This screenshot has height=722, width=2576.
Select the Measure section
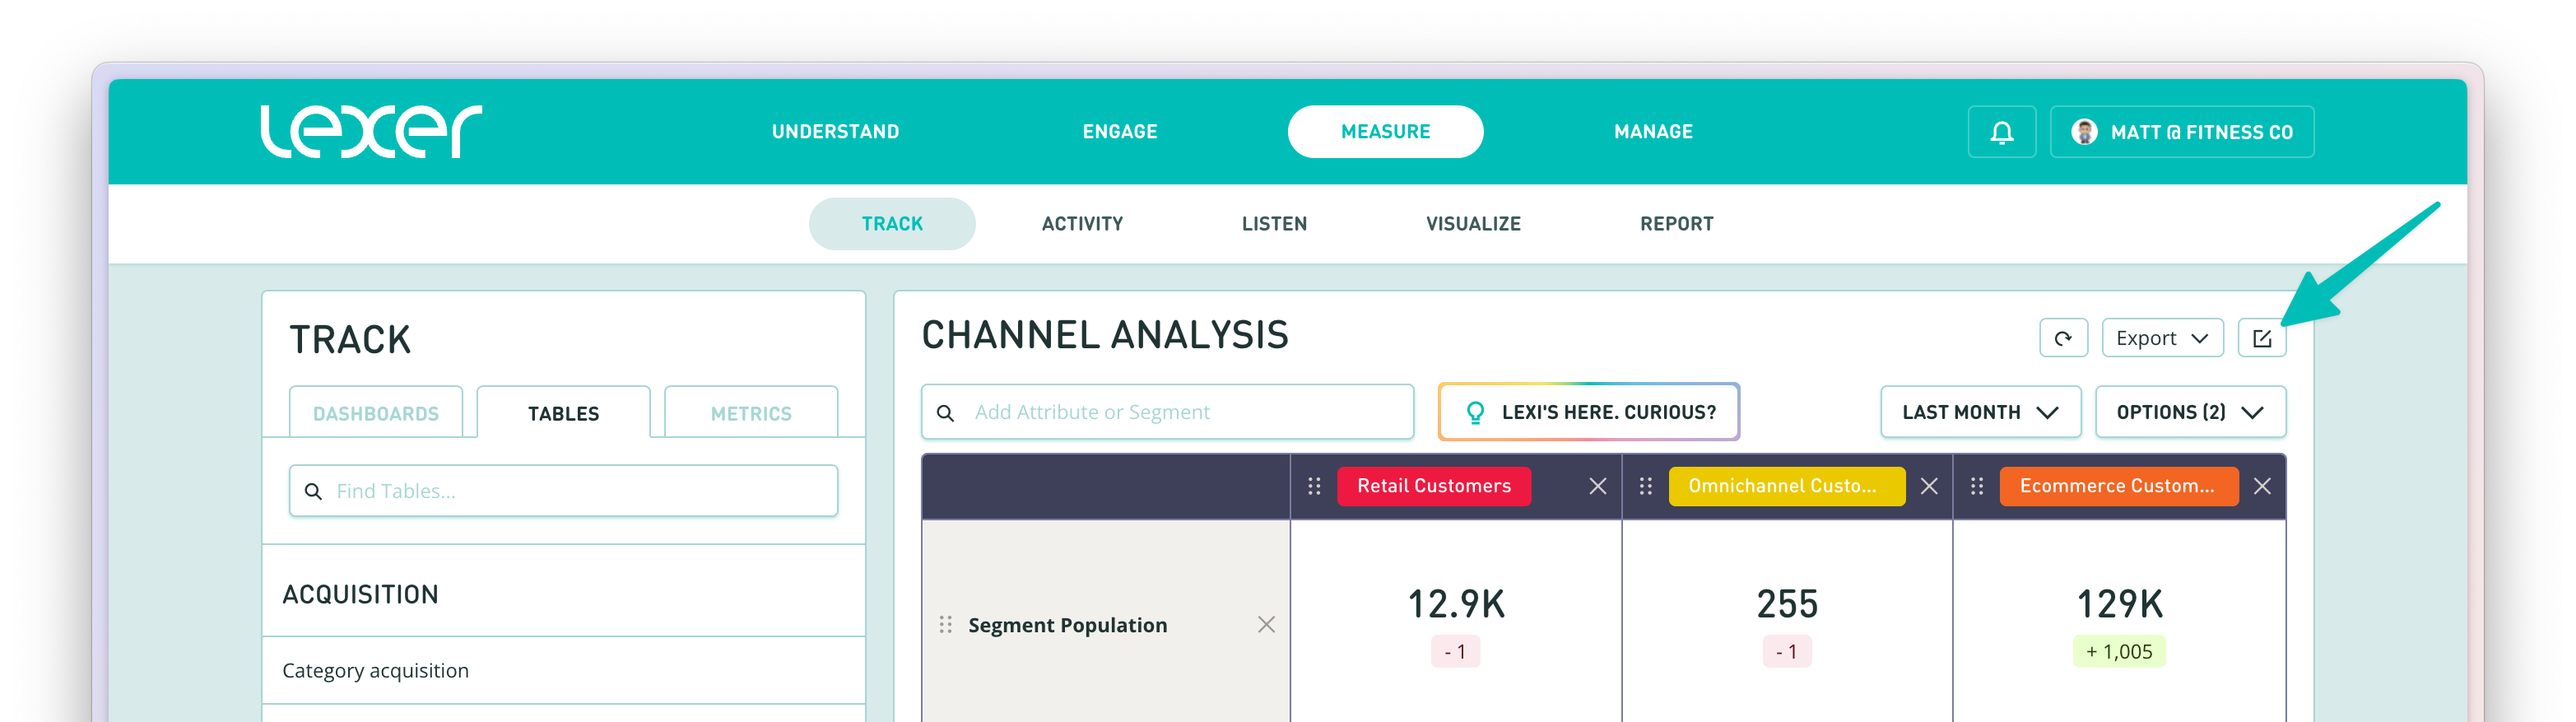[x=1385, y=132]
